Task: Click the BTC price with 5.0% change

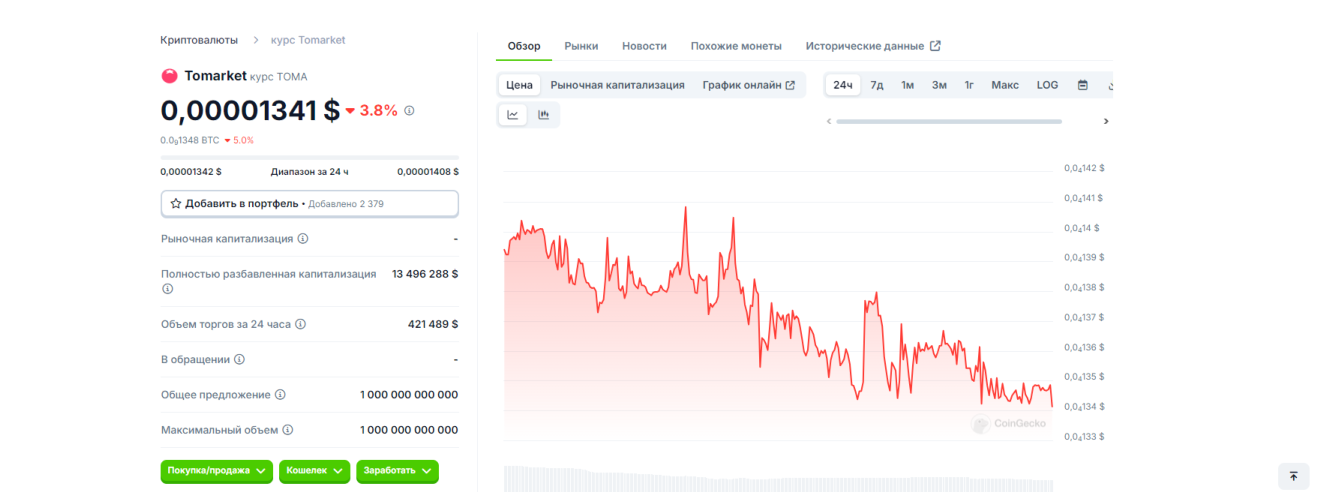Action: coord(207,140)
